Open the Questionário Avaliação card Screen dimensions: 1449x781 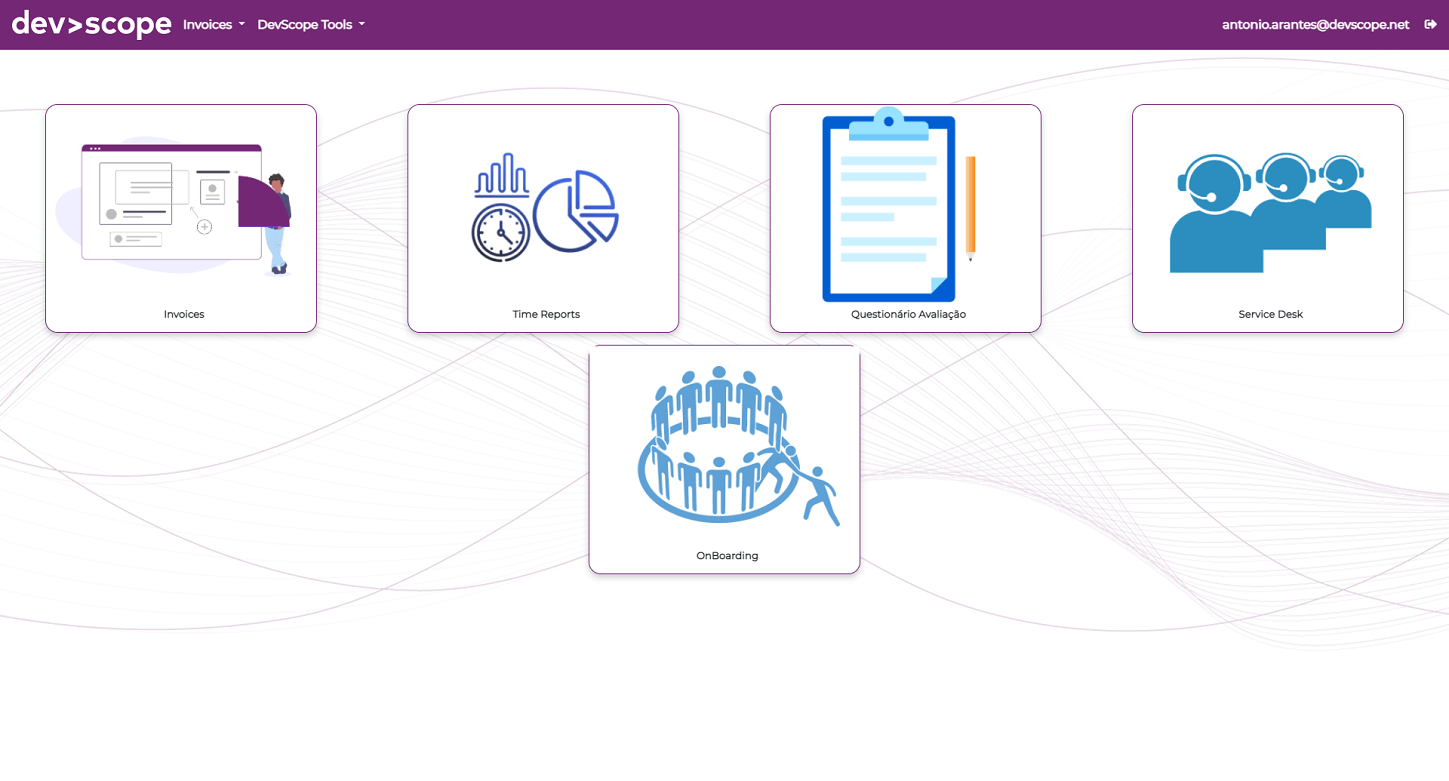tap(905, 217)
